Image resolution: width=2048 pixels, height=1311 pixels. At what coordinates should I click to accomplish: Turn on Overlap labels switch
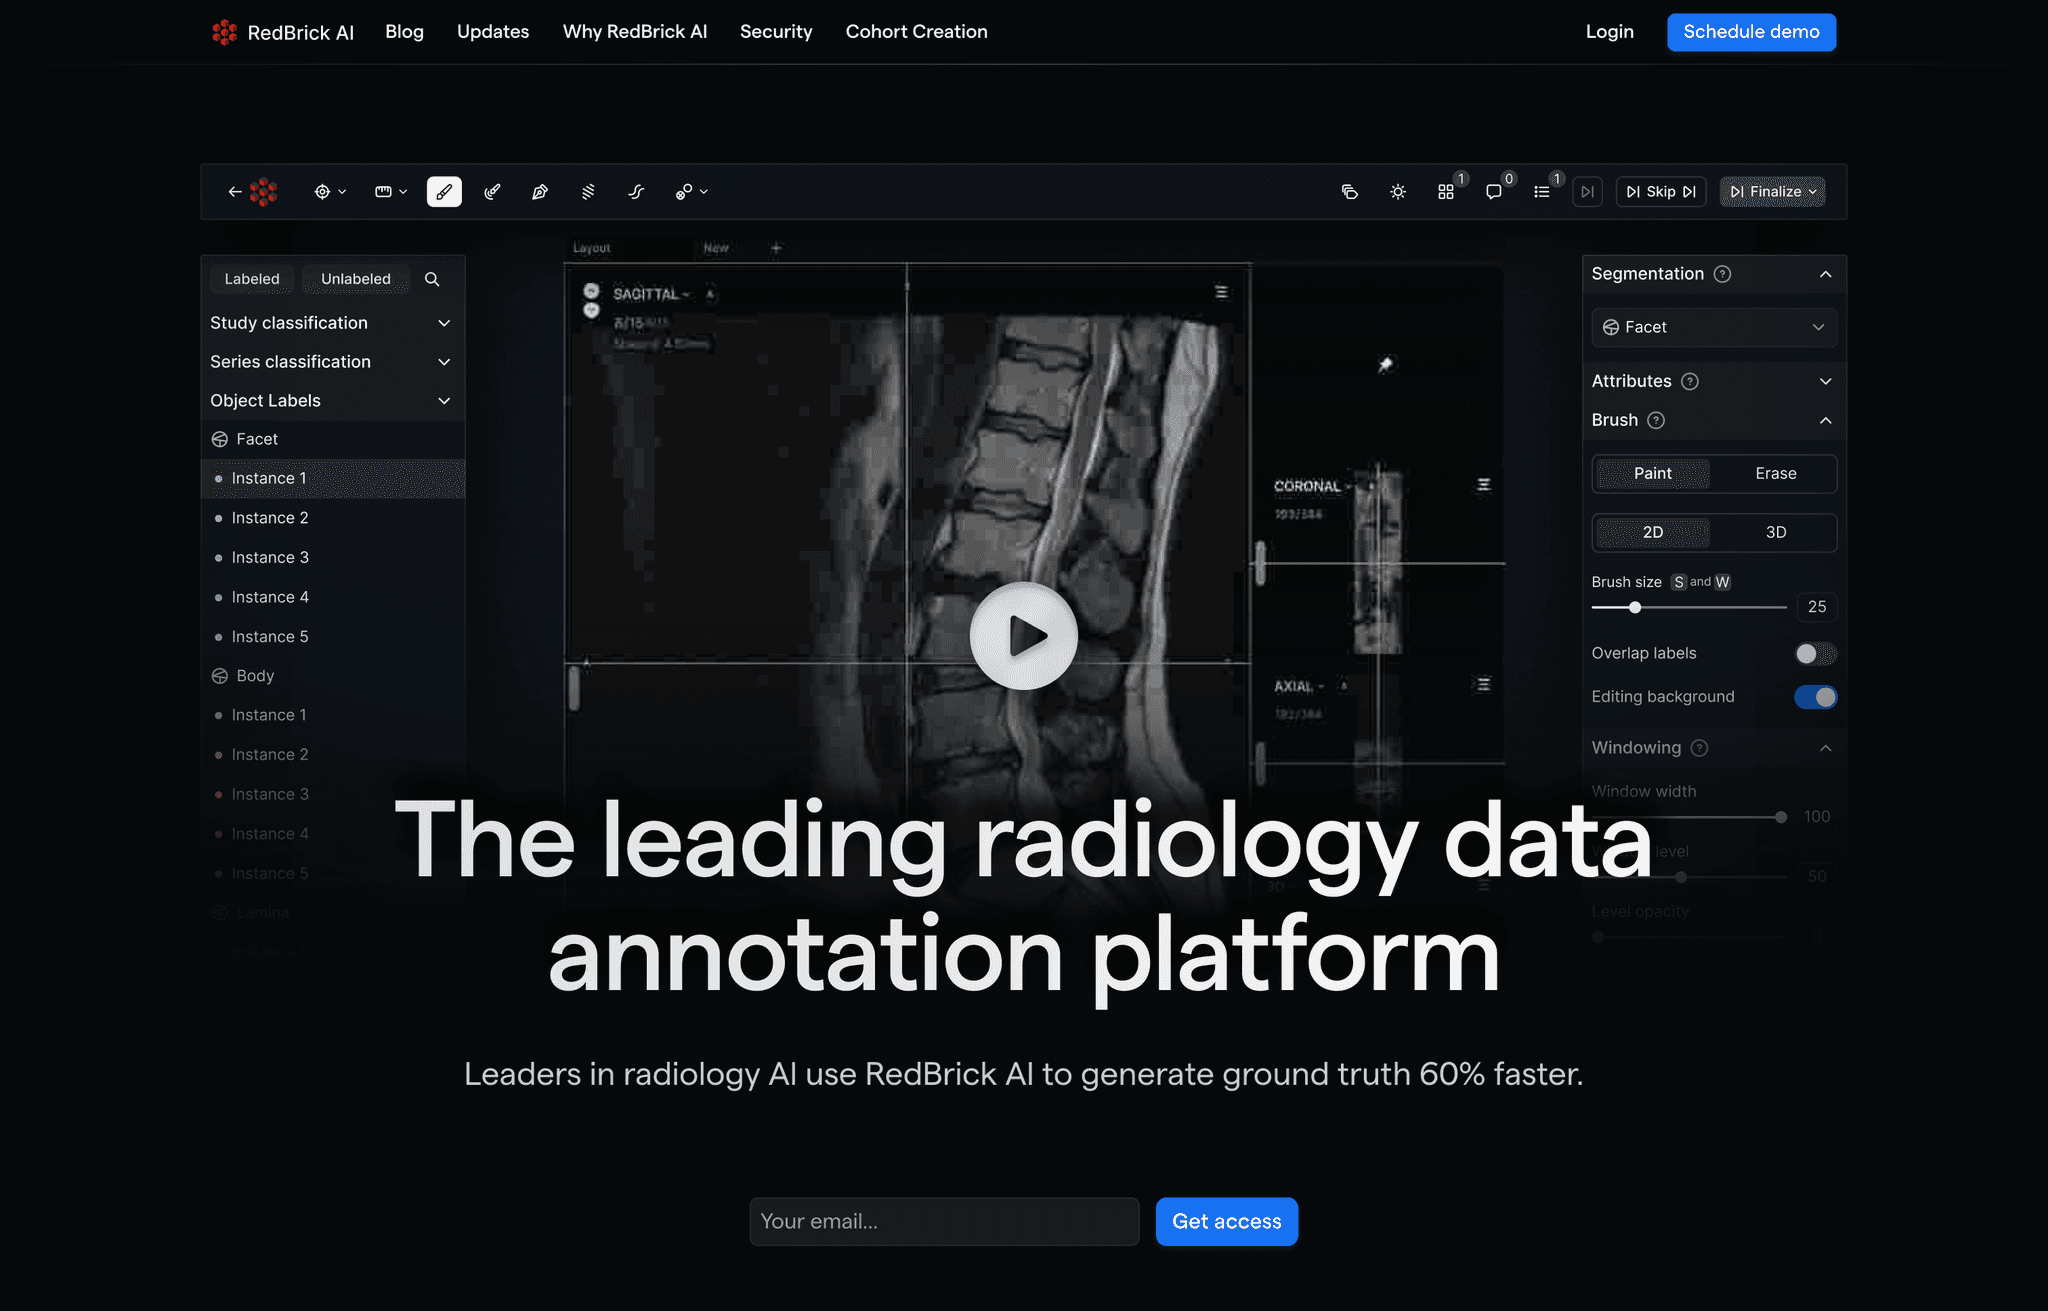1815,654
